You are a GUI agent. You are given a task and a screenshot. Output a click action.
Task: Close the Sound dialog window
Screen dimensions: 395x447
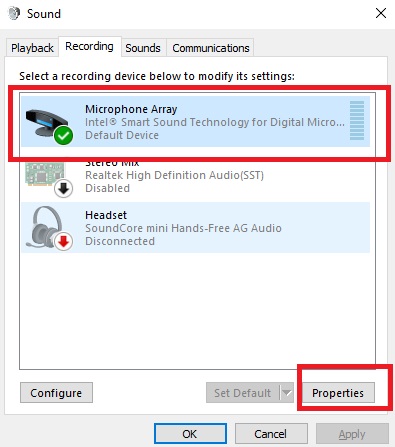tap(381, 13)
